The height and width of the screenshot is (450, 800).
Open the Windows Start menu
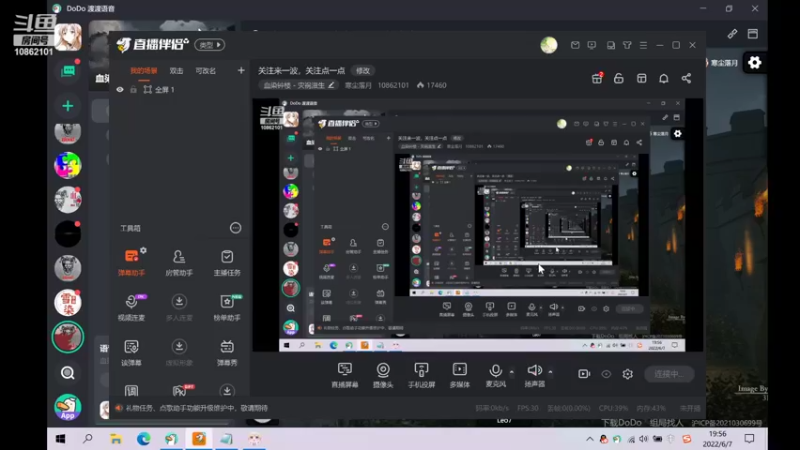tap(60, 439)
